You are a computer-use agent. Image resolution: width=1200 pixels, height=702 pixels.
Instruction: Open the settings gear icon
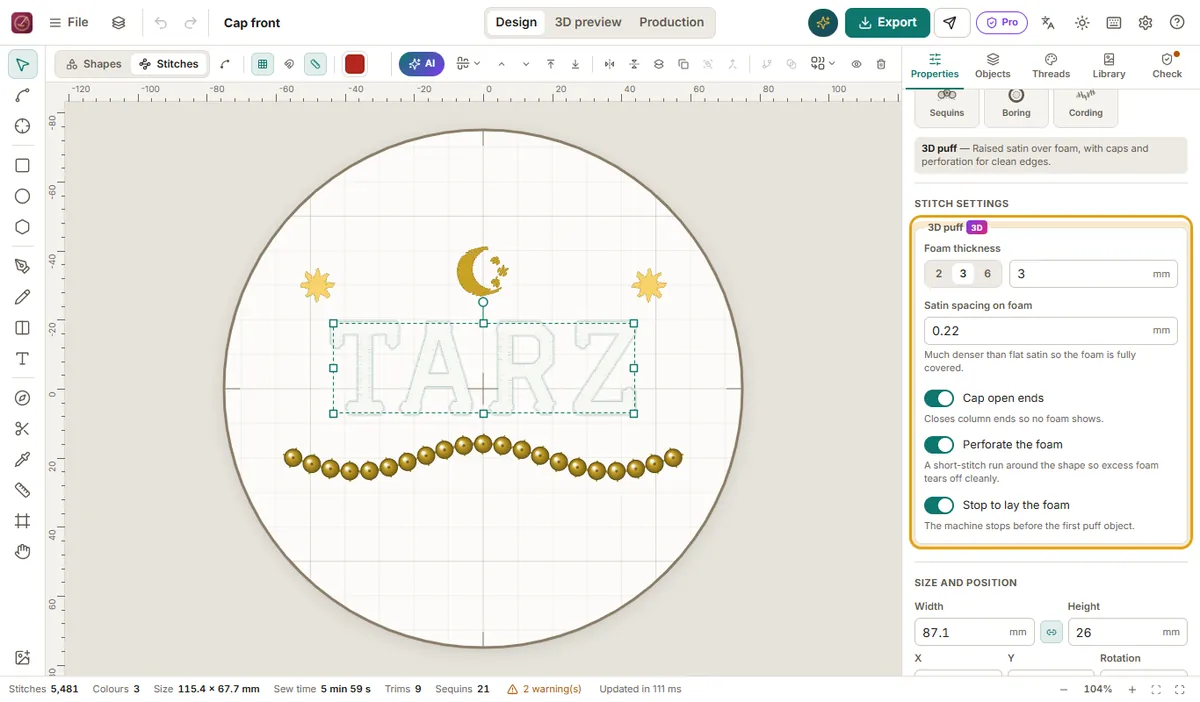coord(1146,23)
